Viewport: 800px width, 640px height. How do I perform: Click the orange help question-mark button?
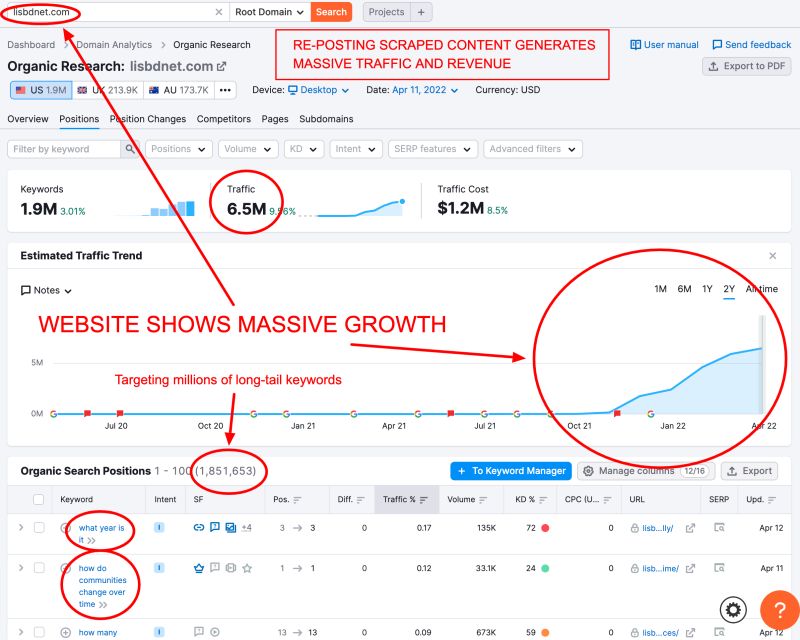pyautogui.click(x=779, y=611)
